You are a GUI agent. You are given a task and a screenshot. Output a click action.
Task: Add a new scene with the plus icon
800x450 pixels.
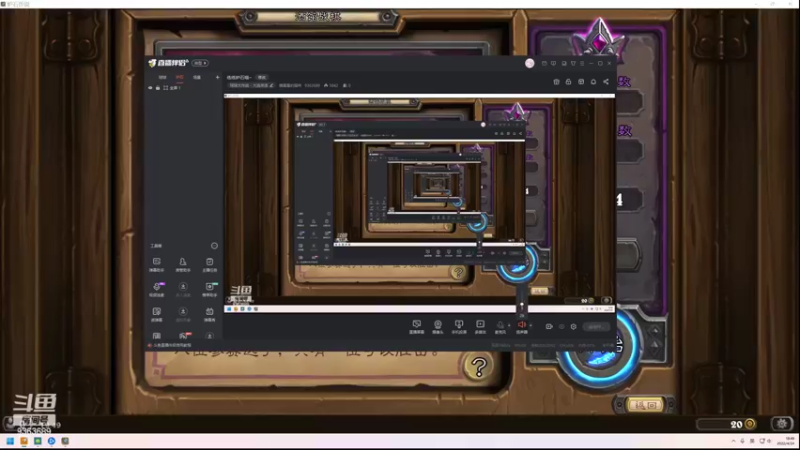pyautogui.click(x=217, y=77)
